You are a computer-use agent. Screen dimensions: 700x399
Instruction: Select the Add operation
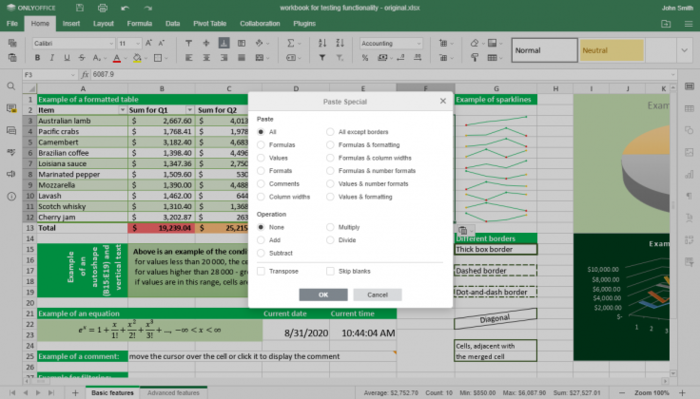(x=261, y=240)
